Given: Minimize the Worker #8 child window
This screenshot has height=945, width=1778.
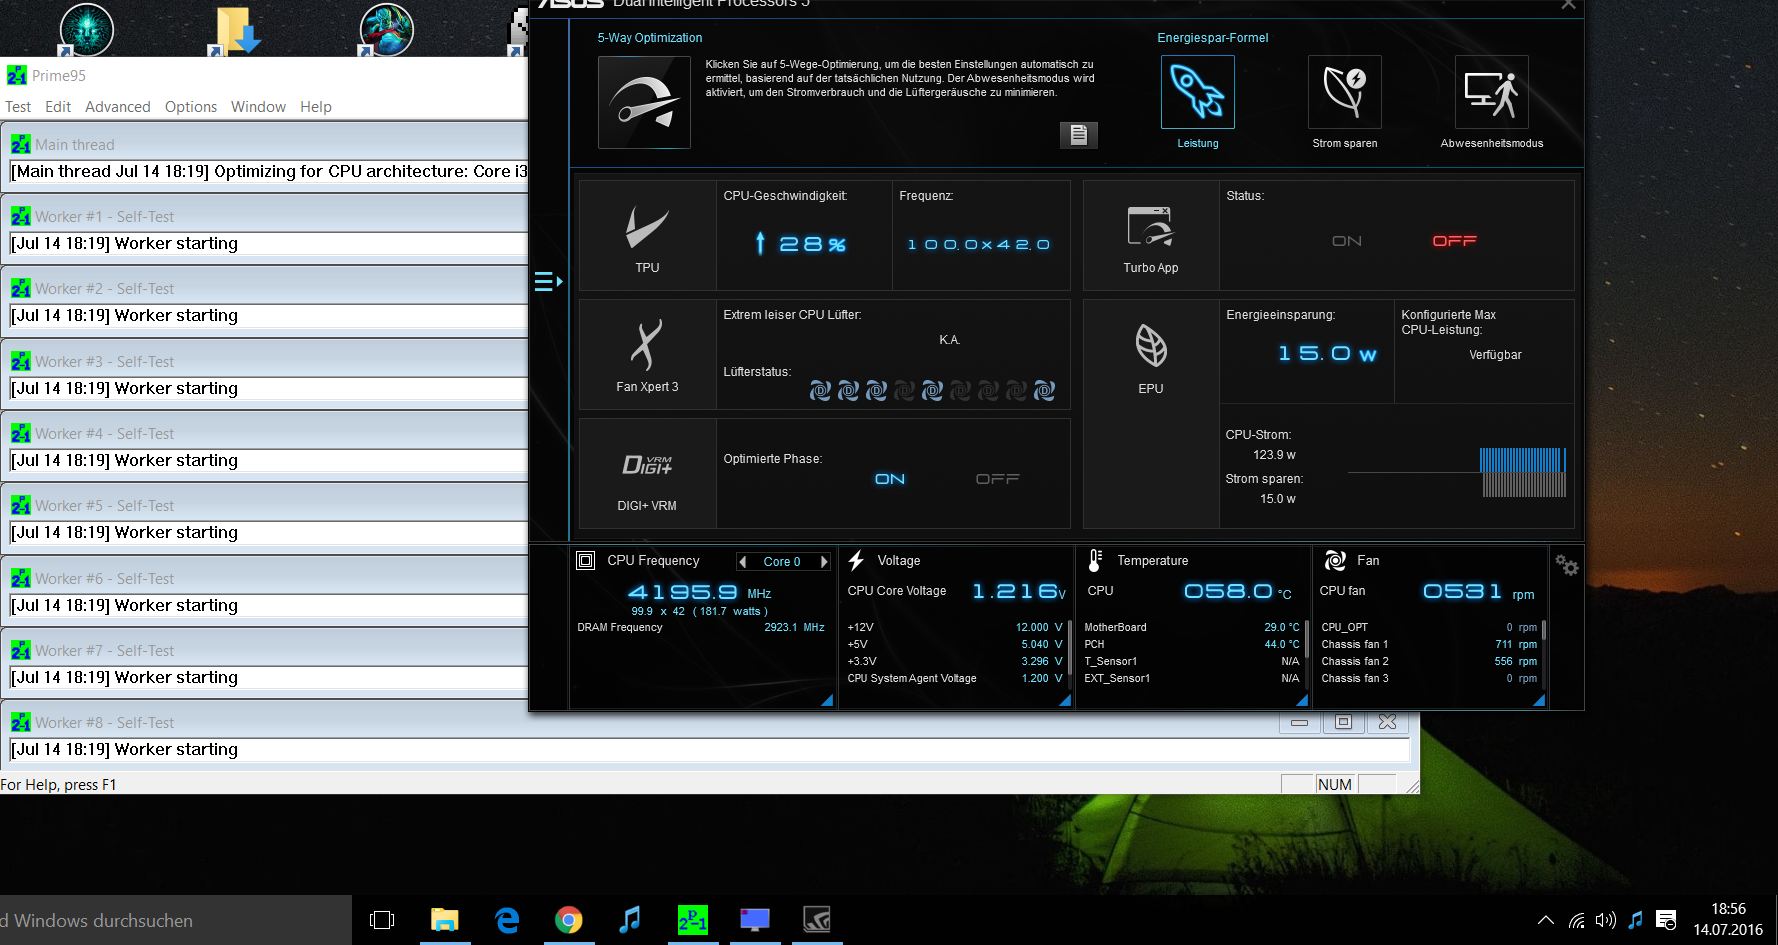Looking at the screenshot, I should [x=1299, y=722].
